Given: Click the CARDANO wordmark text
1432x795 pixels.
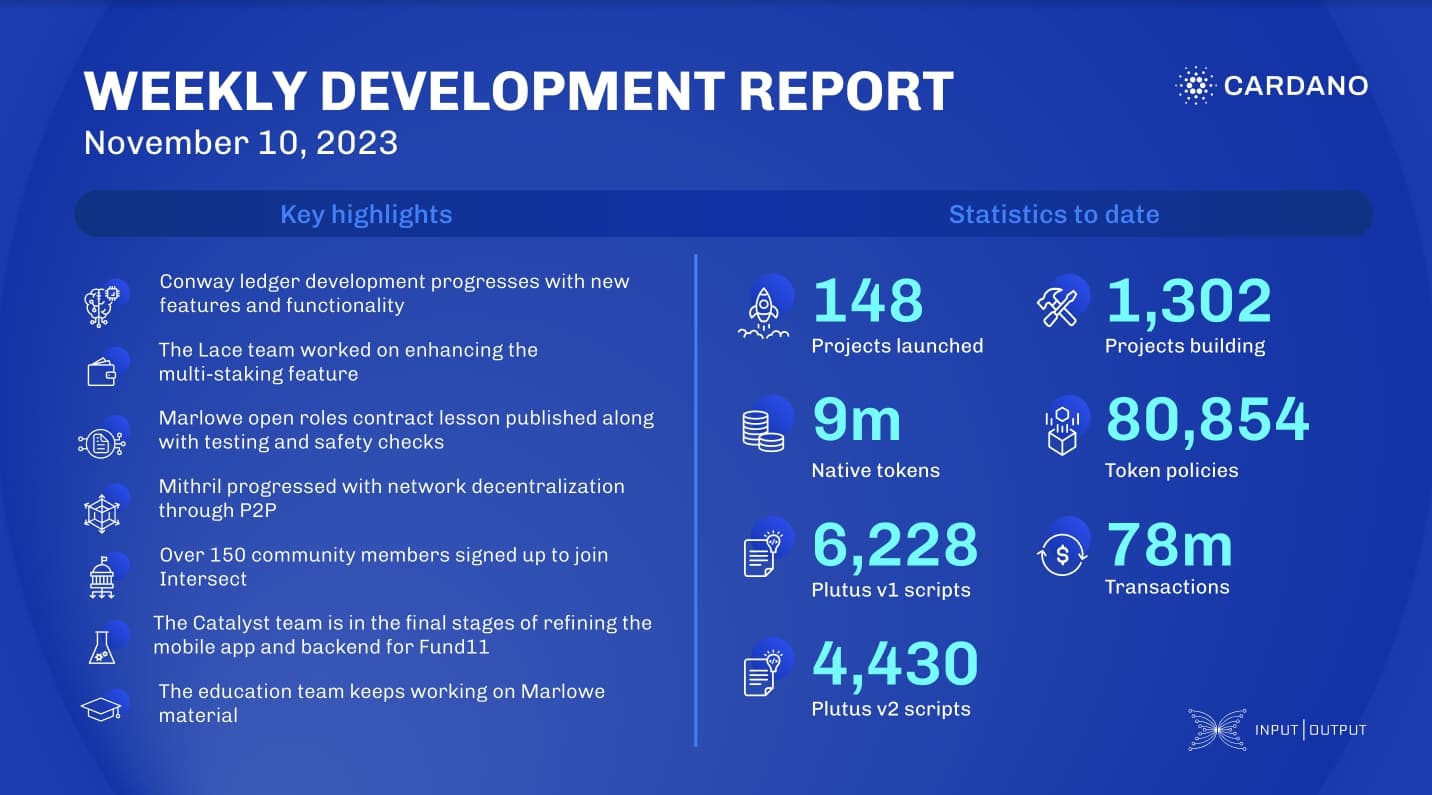Looking at the screenshot, I should coord(1296,86).
